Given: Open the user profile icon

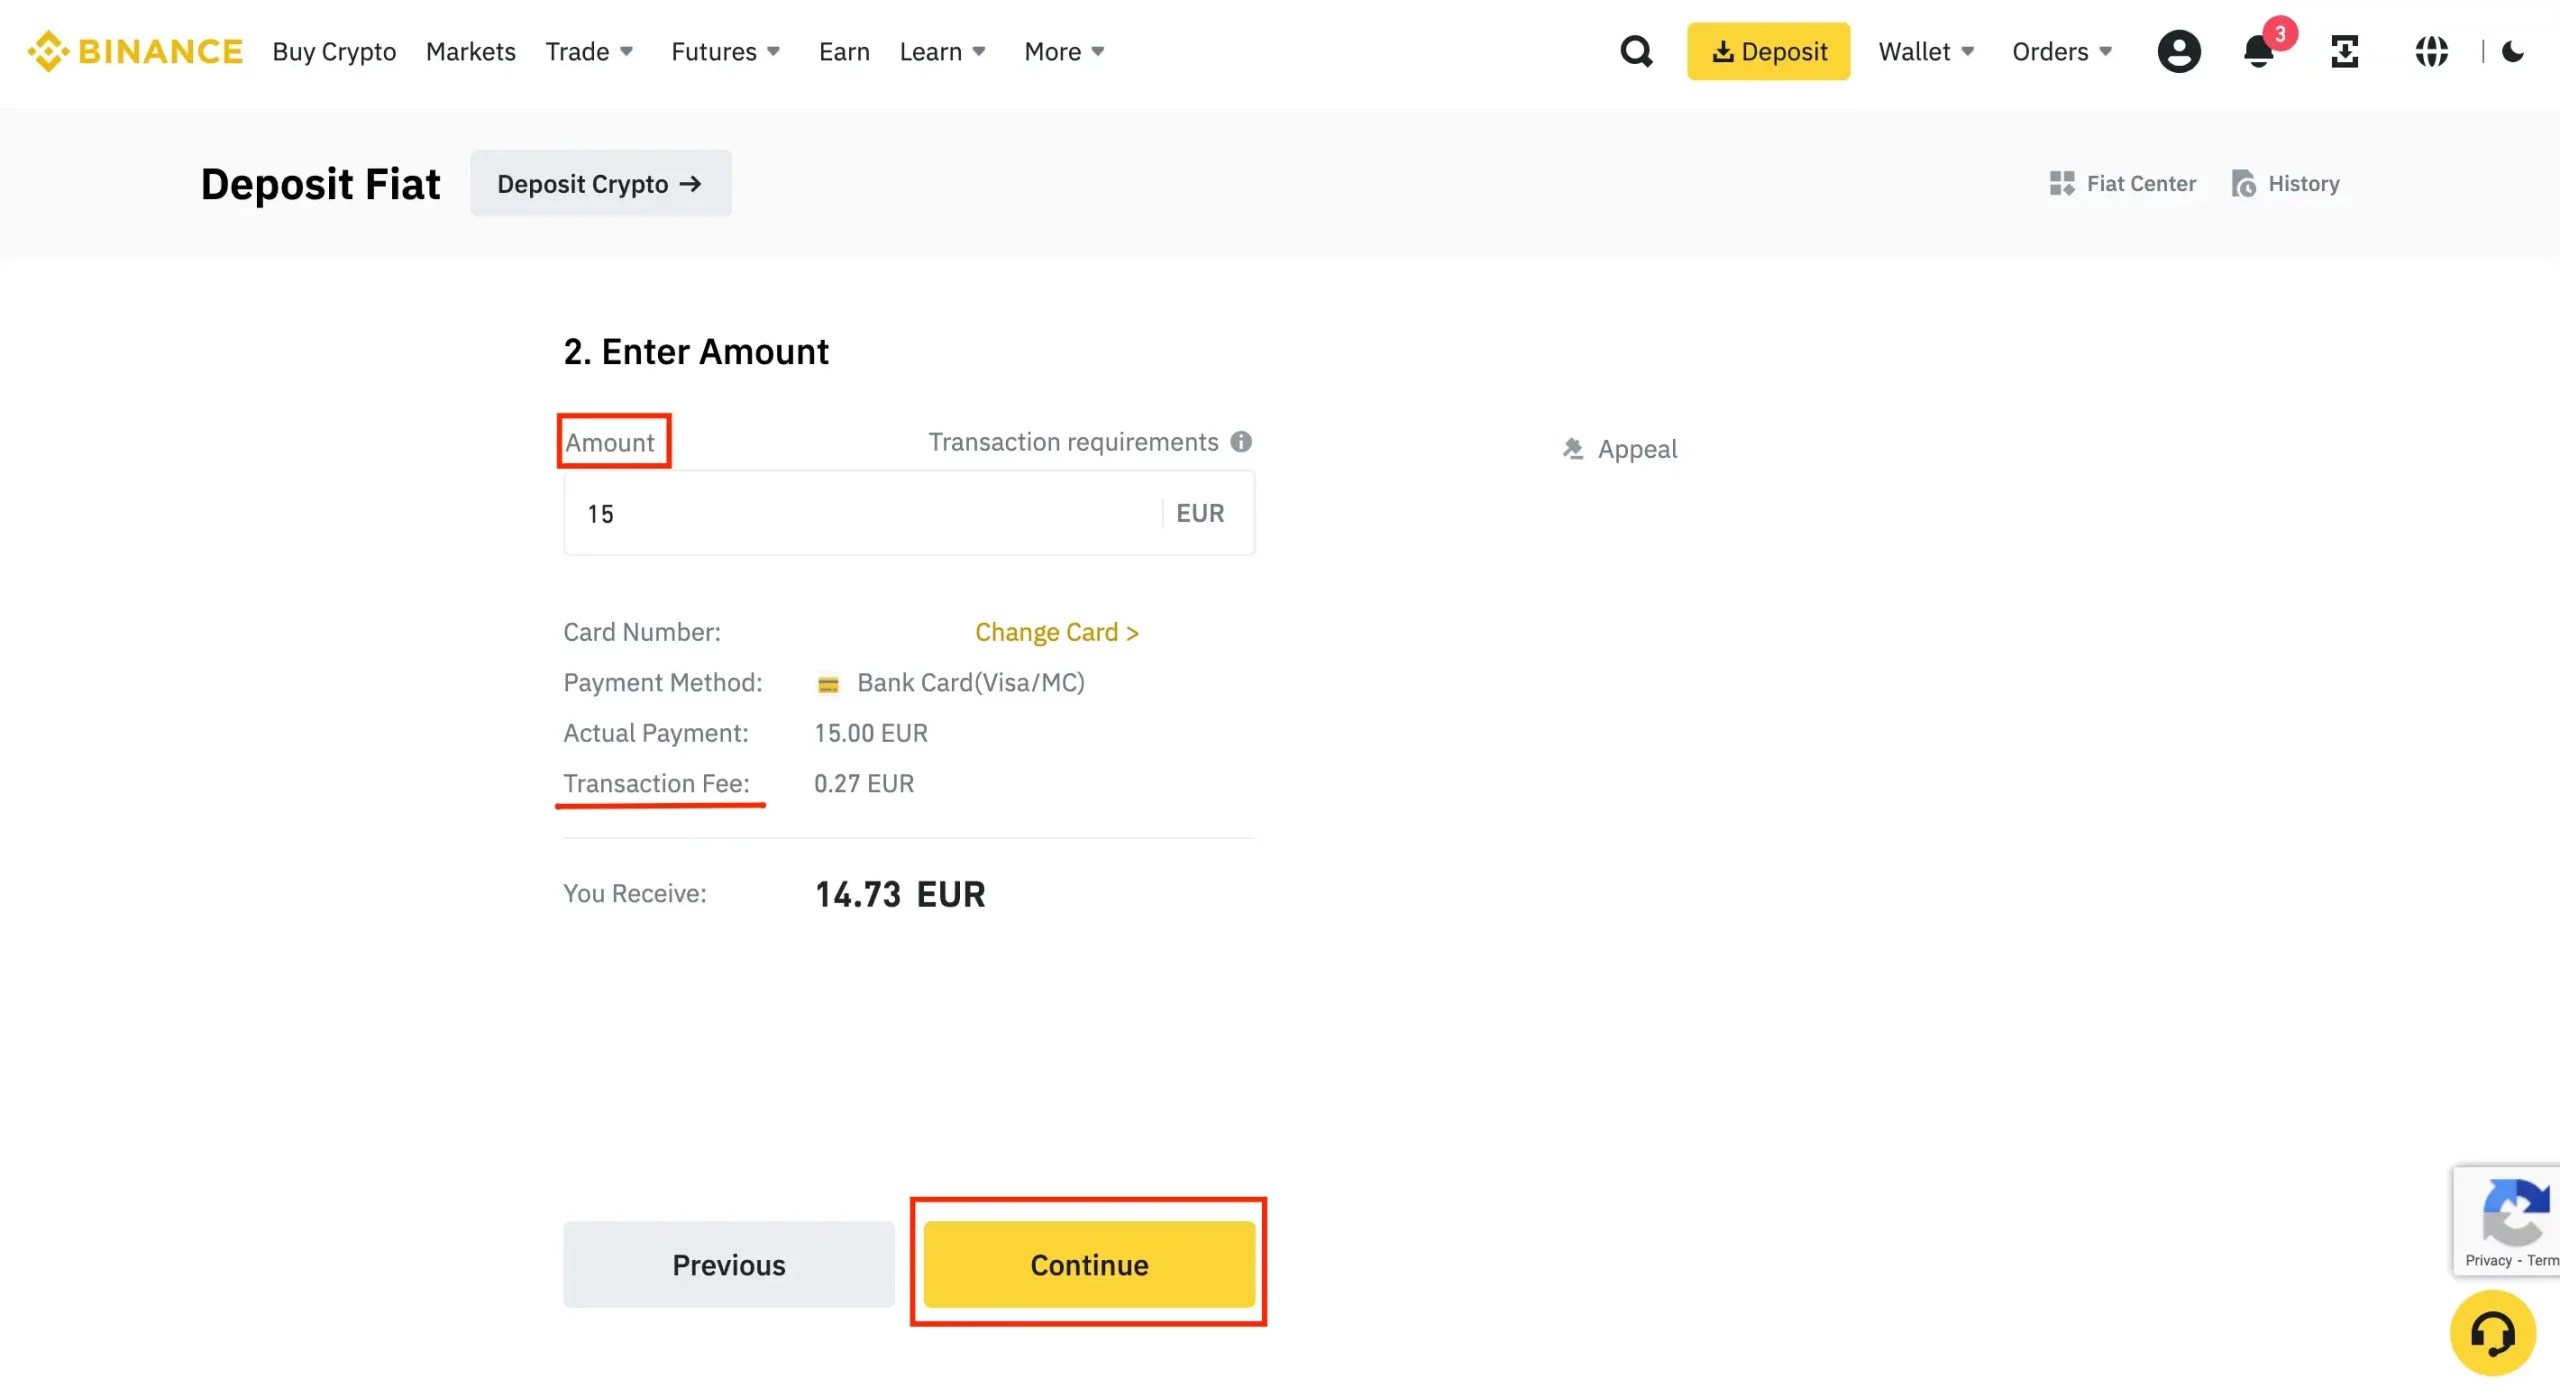Looking at the screenshot, I should click(x=2179, y=51).
